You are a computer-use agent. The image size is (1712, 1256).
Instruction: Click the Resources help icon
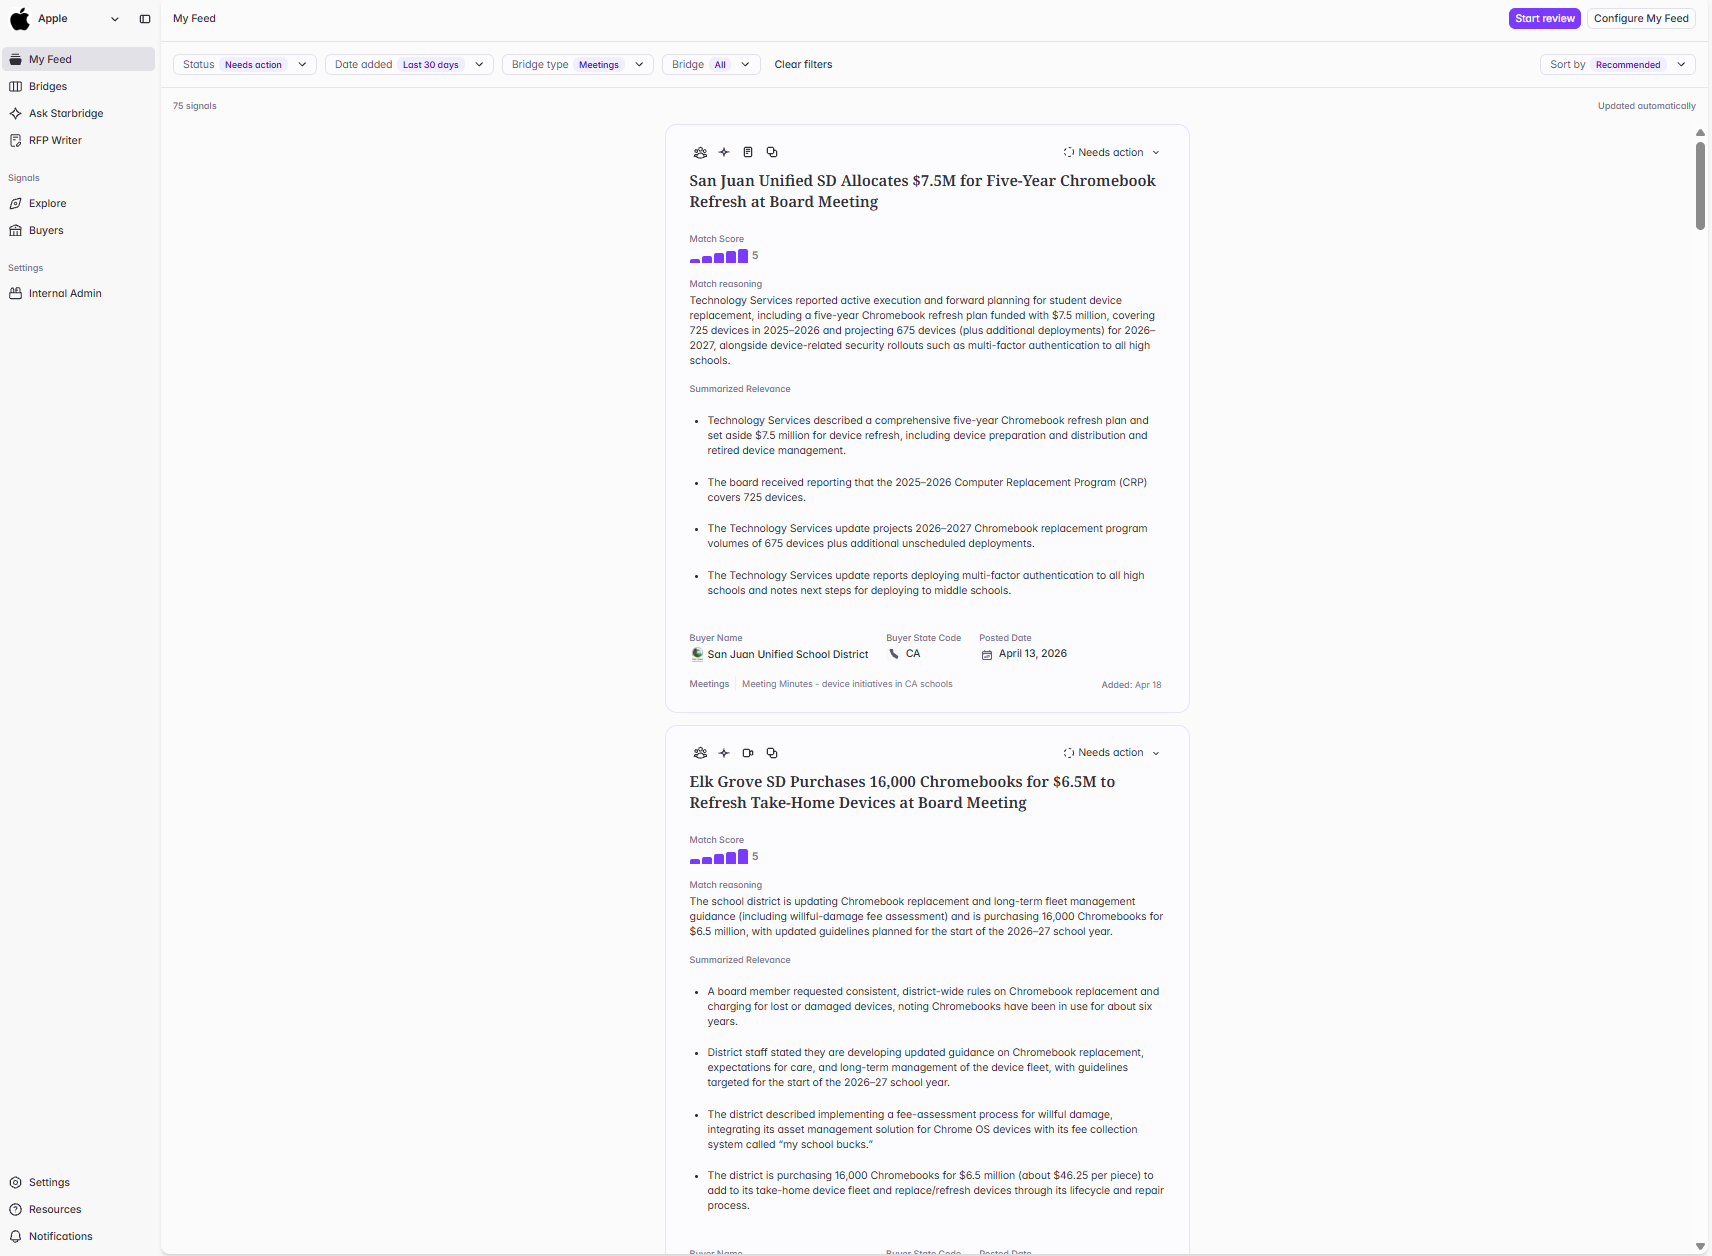[16, 1210]
